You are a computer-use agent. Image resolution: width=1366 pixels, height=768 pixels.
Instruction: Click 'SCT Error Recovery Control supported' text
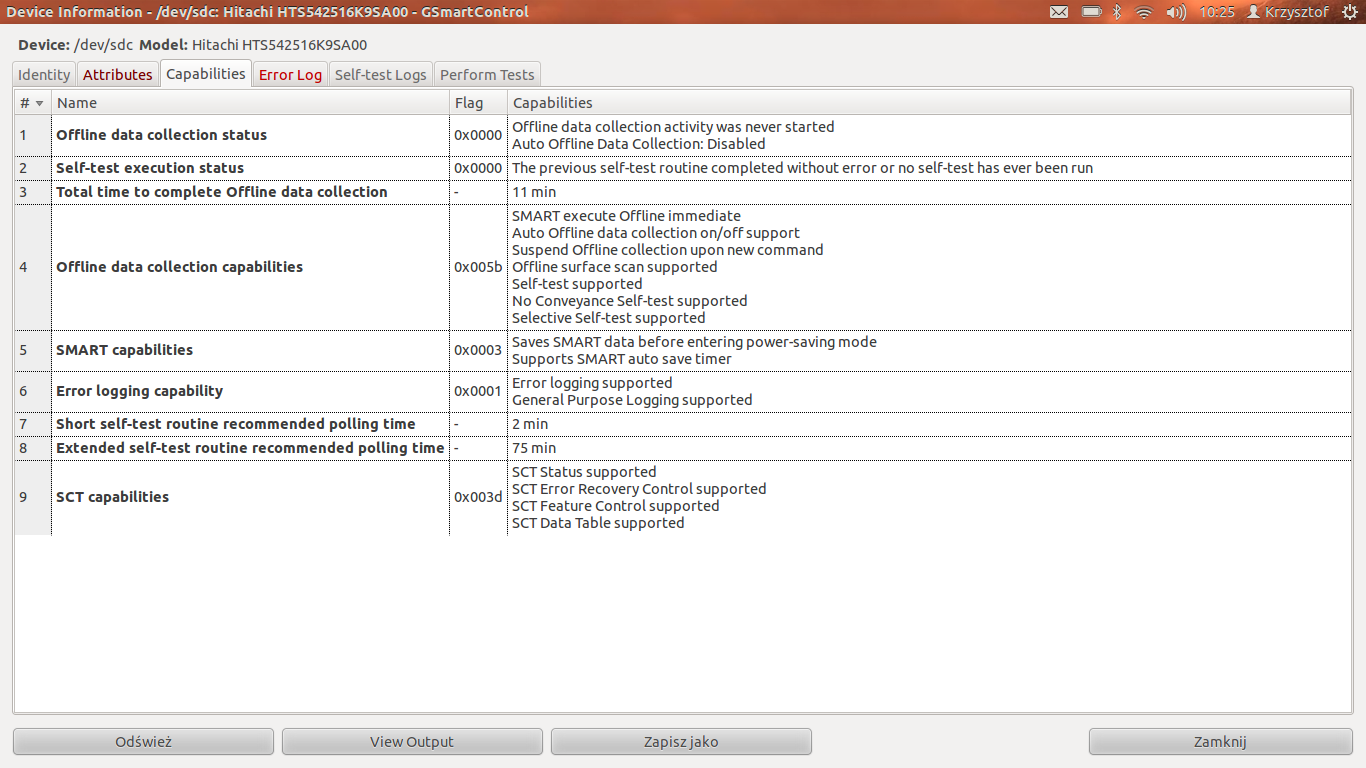coord(640,489)
